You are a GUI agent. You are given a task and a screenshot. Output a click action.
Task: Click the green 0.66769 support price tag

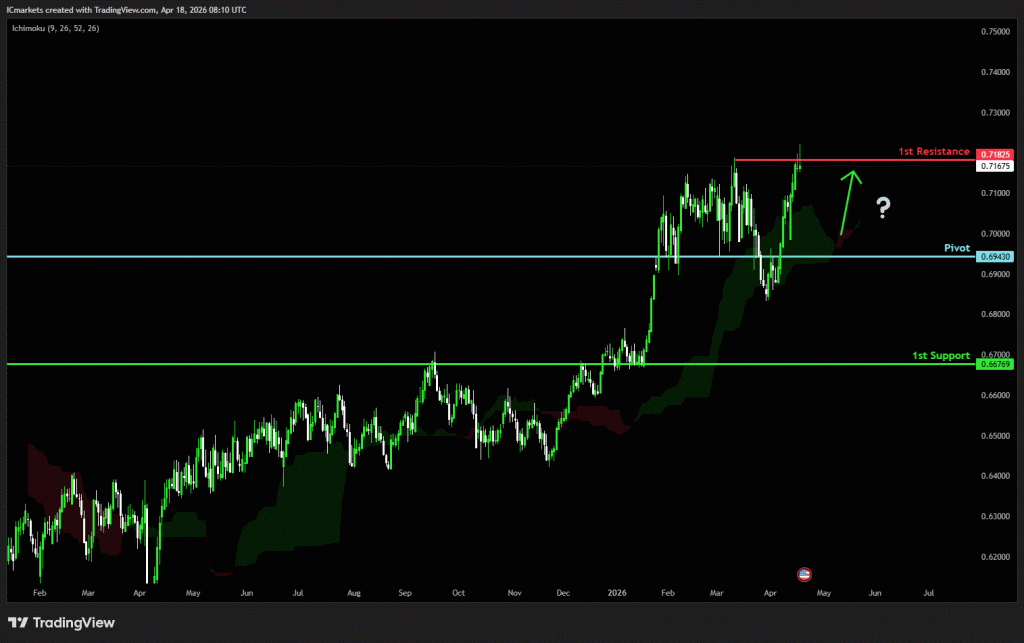click(x=996, y=365)
